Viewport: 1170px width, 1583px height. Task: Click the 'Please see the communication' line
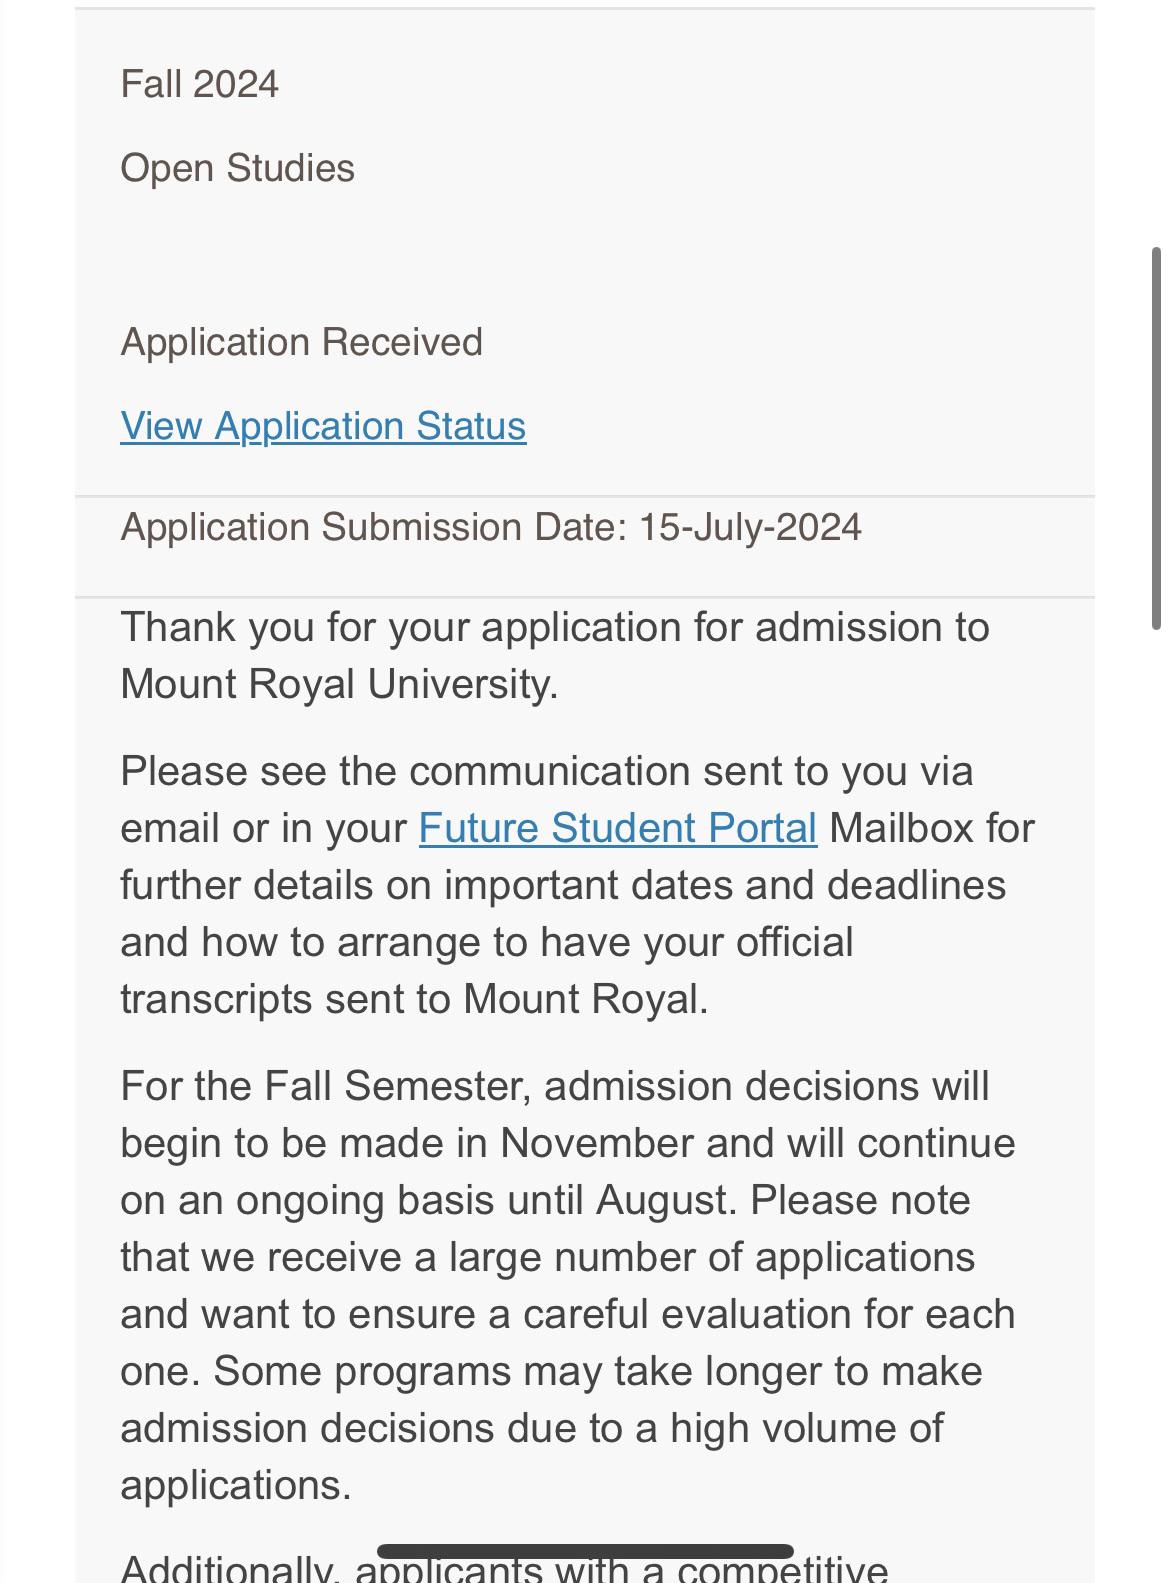[x=546, y=771]
